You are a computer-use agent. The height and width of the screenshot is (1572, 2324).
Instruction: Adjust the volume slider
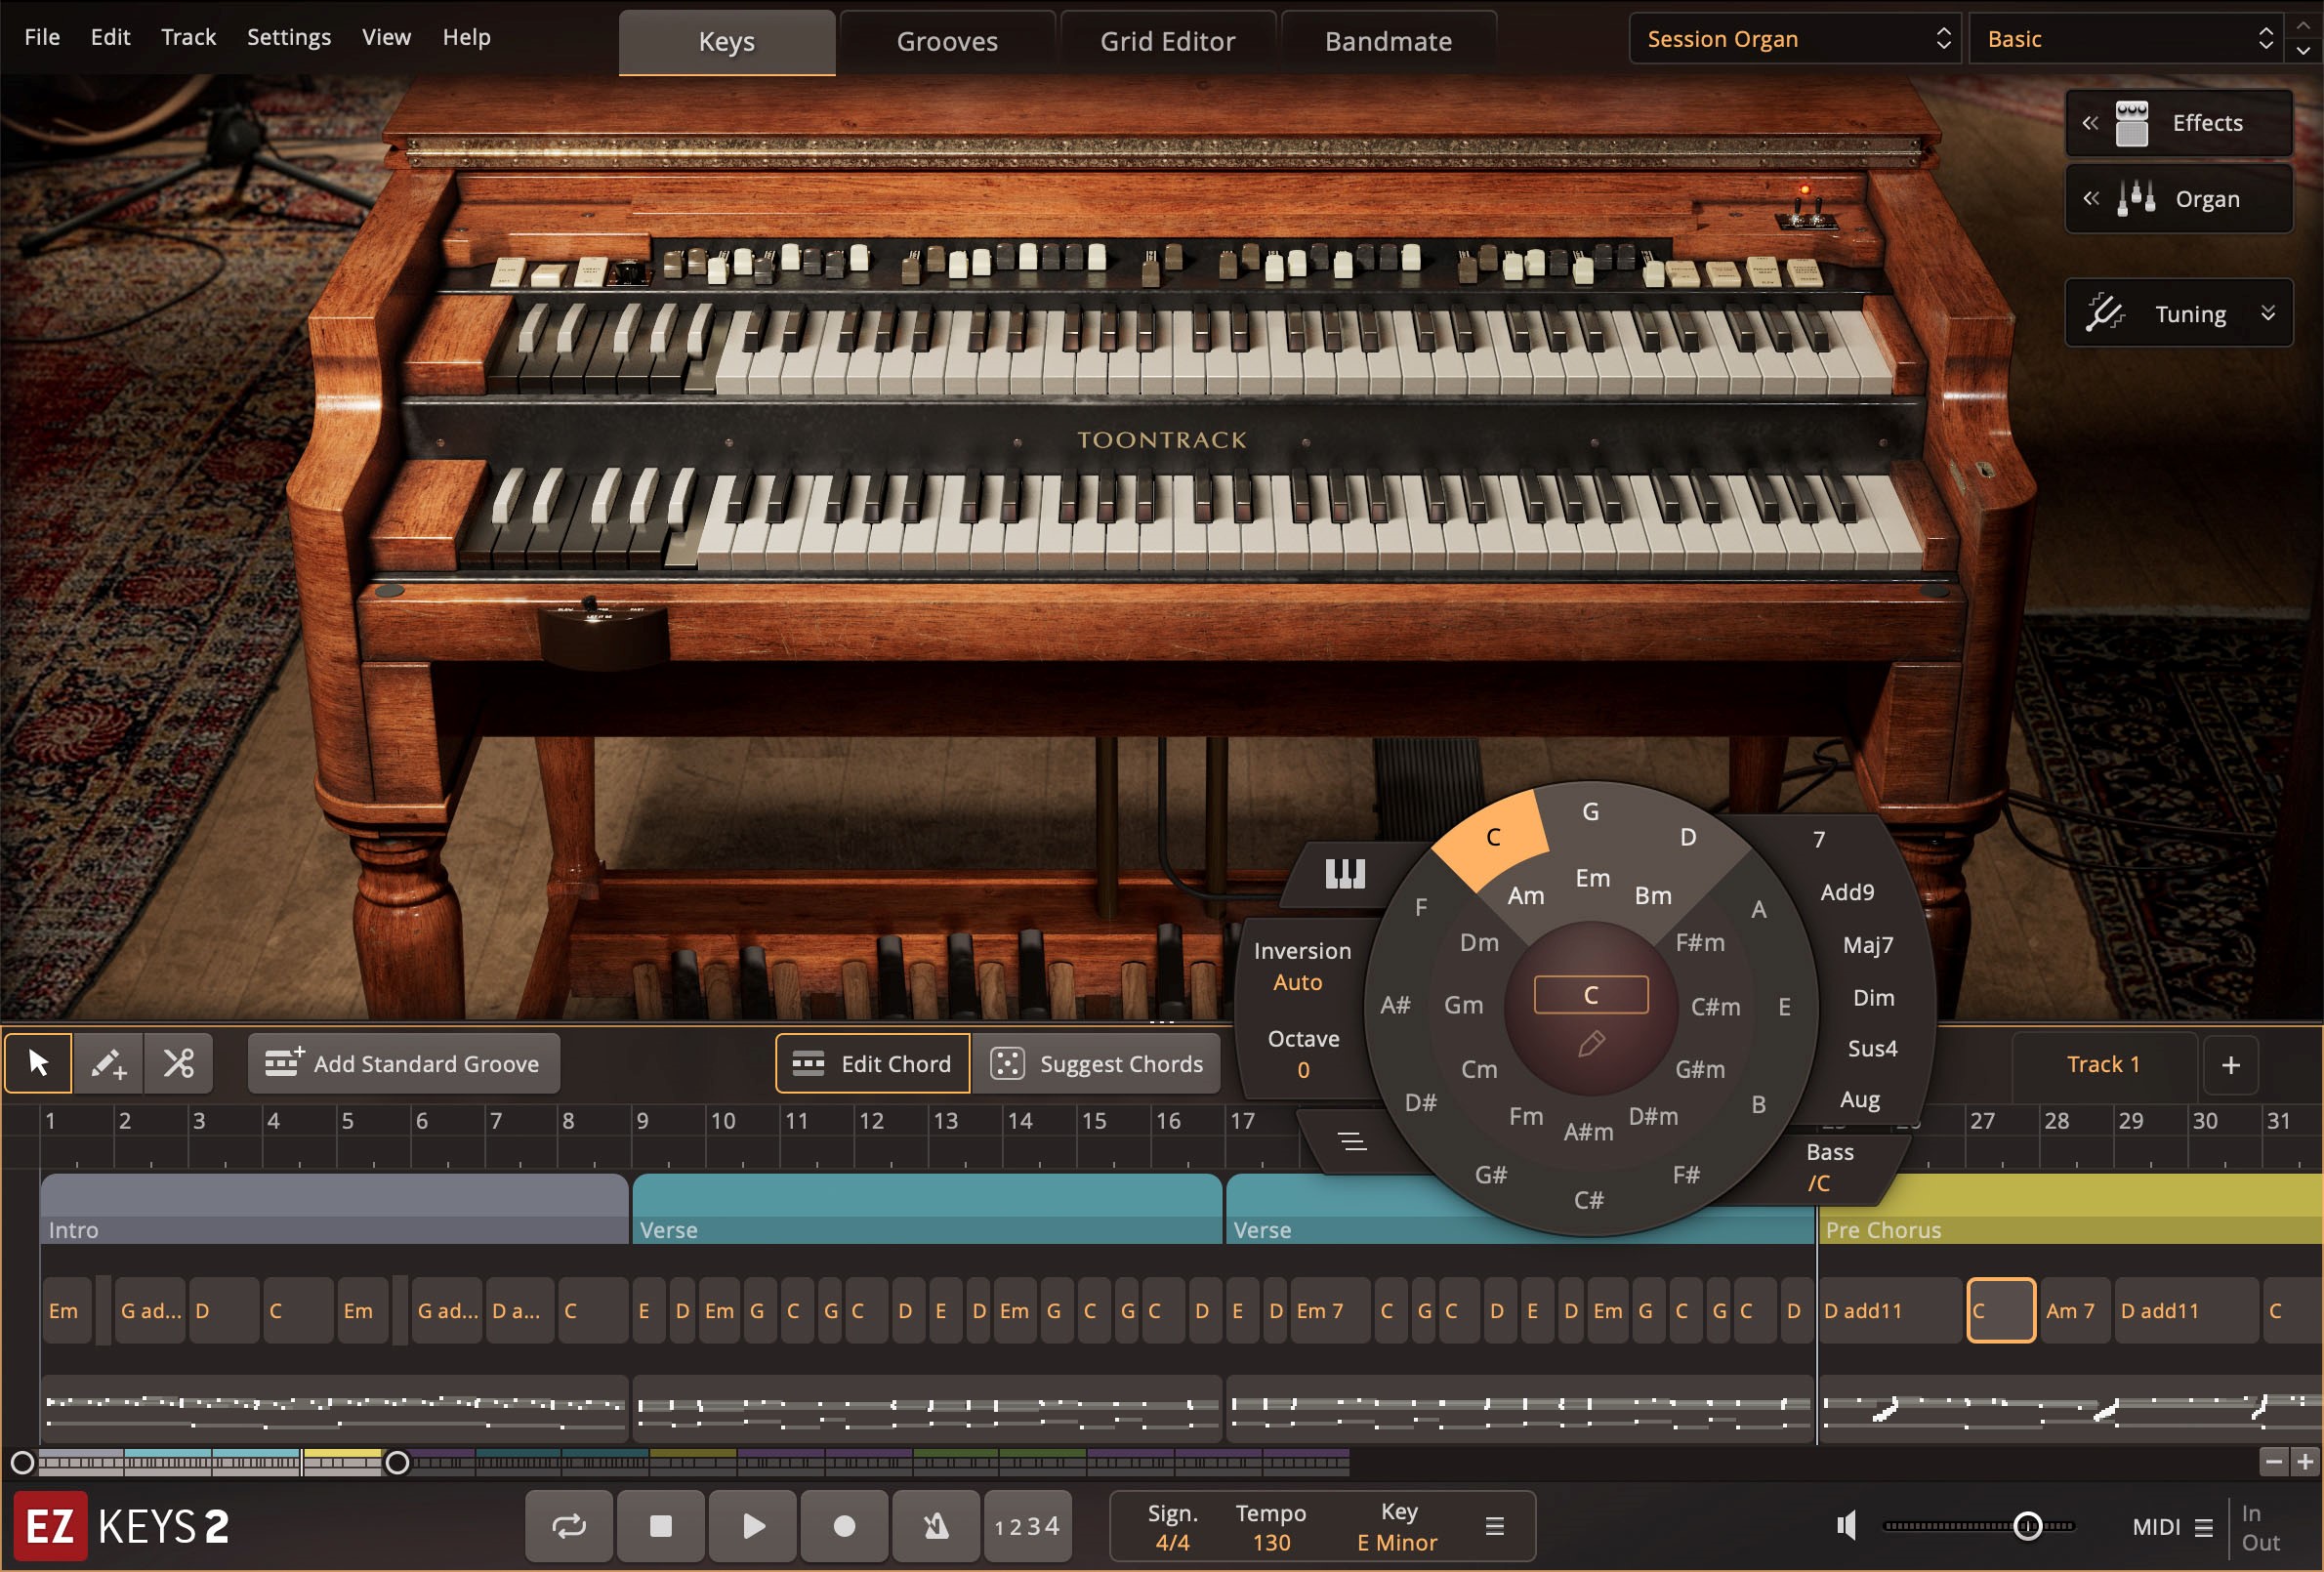[x=2028, y=1526]
